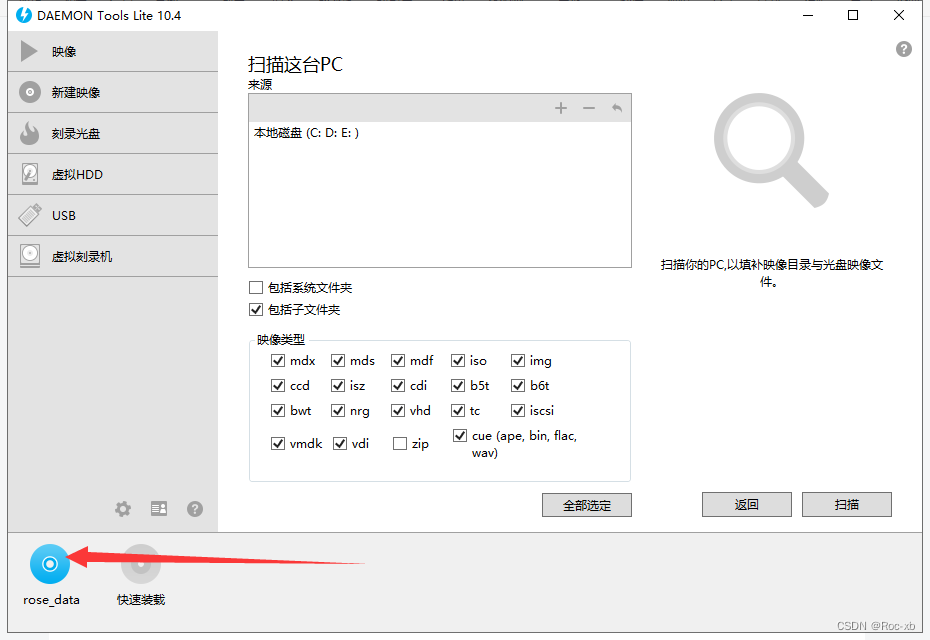Open 虚拟刻录机 virtual burner
The width and height of the screenshot is (930, 640).
[x=113, y=256]
